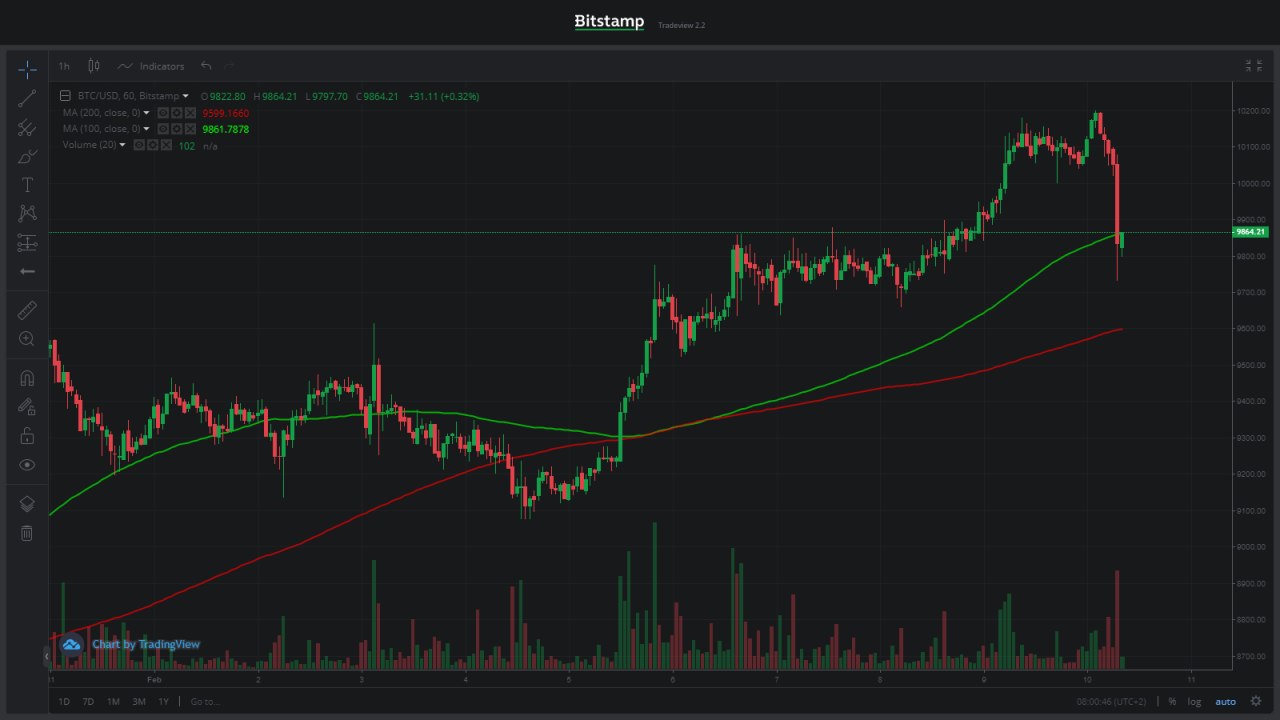Screen dimensions: 1280x720
Task: Remove the Volume indicator
Action: pyautogui.click(x=166, y=145)
